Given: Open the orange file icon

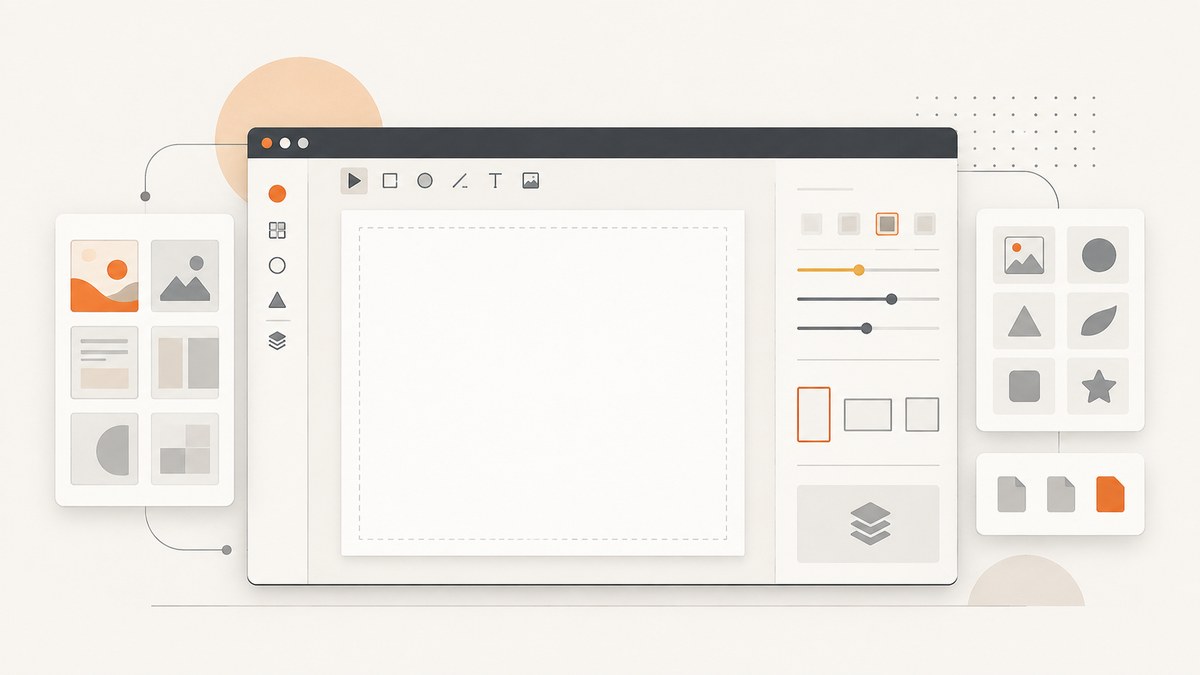Looking at the screenshot, I should click(x=1110, y=494).
